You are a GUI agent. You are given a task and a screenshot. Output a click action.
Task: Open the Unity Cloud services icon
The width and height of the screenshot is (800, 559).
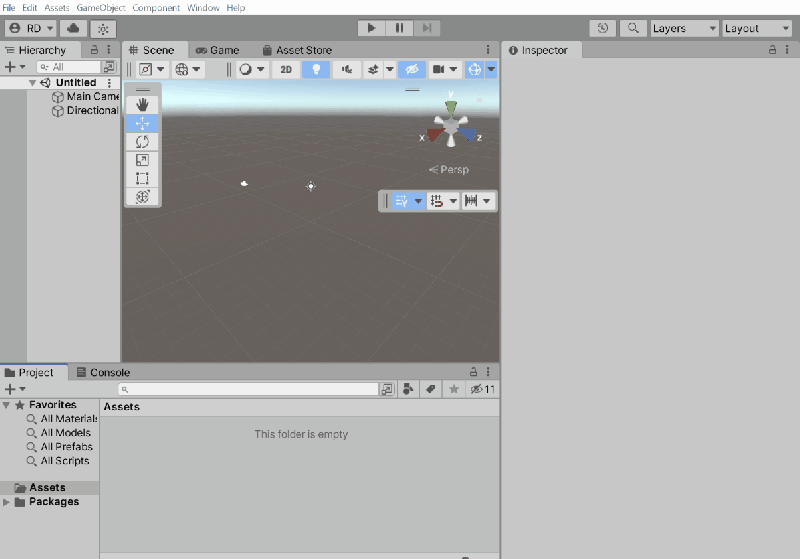point(73,29)
